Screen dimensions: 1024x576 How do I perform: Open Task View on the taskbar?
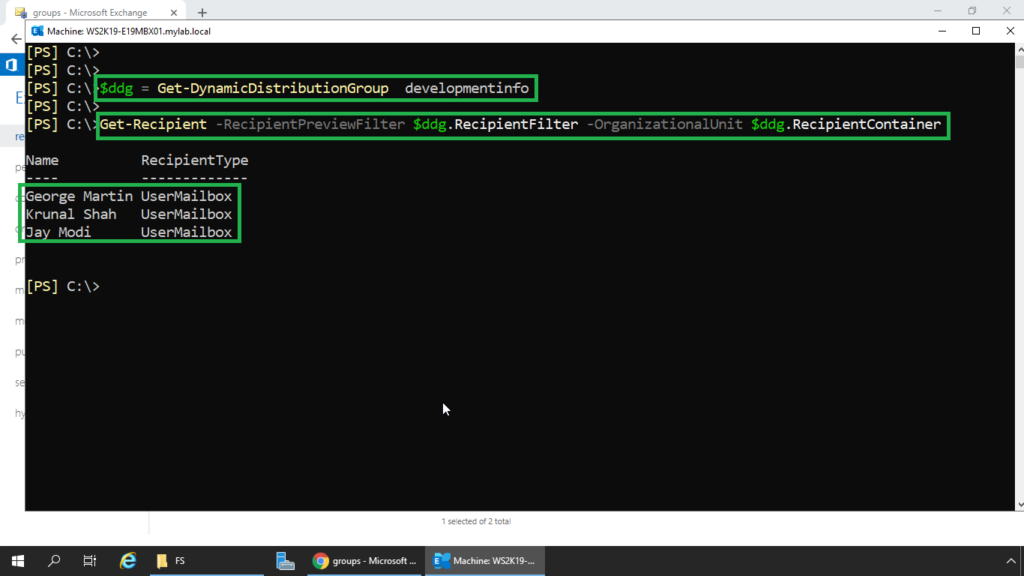coord(89,561)
